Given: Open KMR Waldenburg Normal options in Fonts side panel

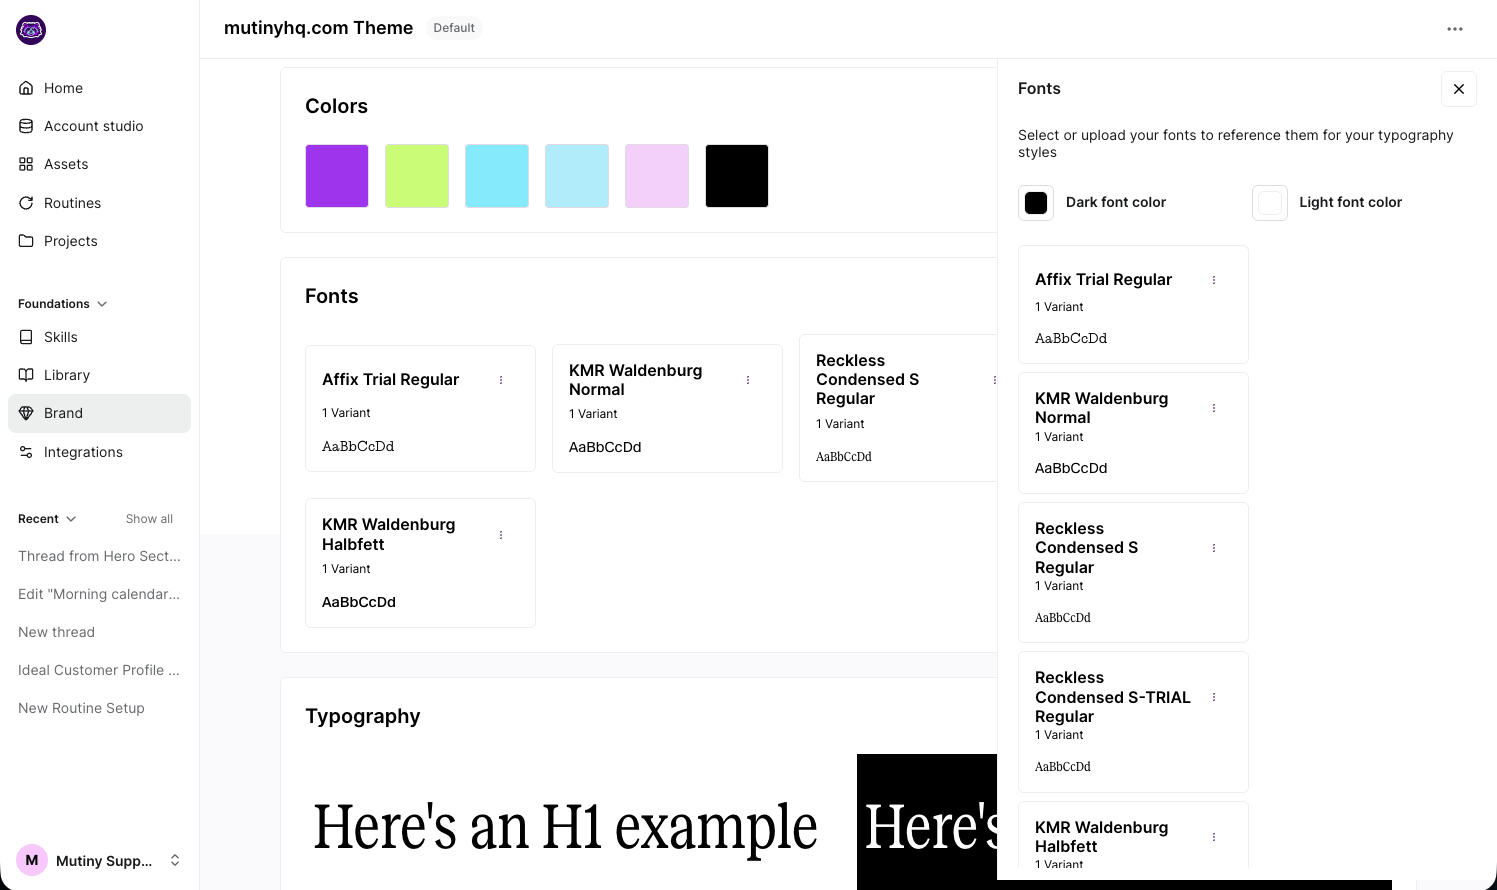Looking at the screenshot, I should click(1214, 408).
